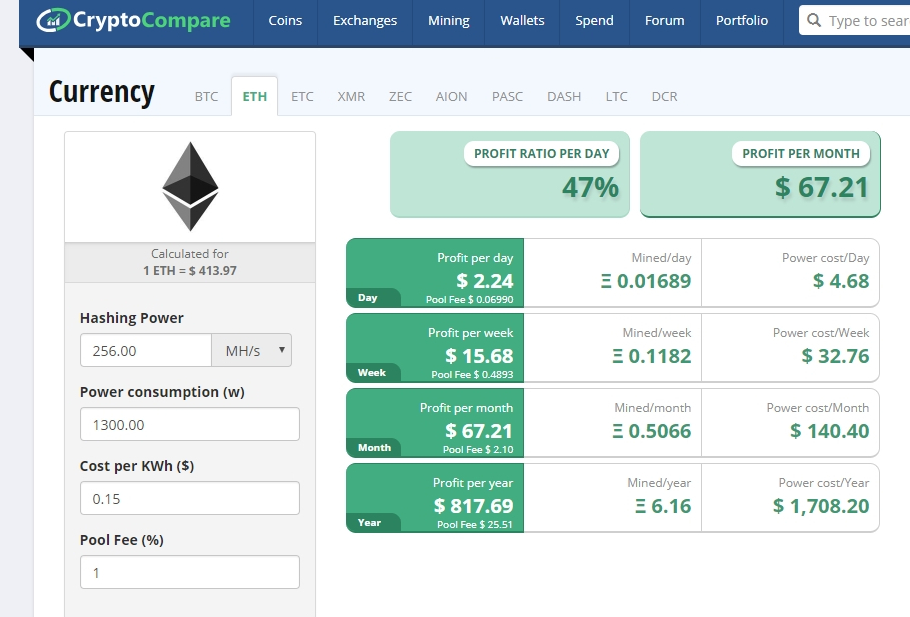Click the Week label badge
Screen dimensions: 910x617
[373, 373]
